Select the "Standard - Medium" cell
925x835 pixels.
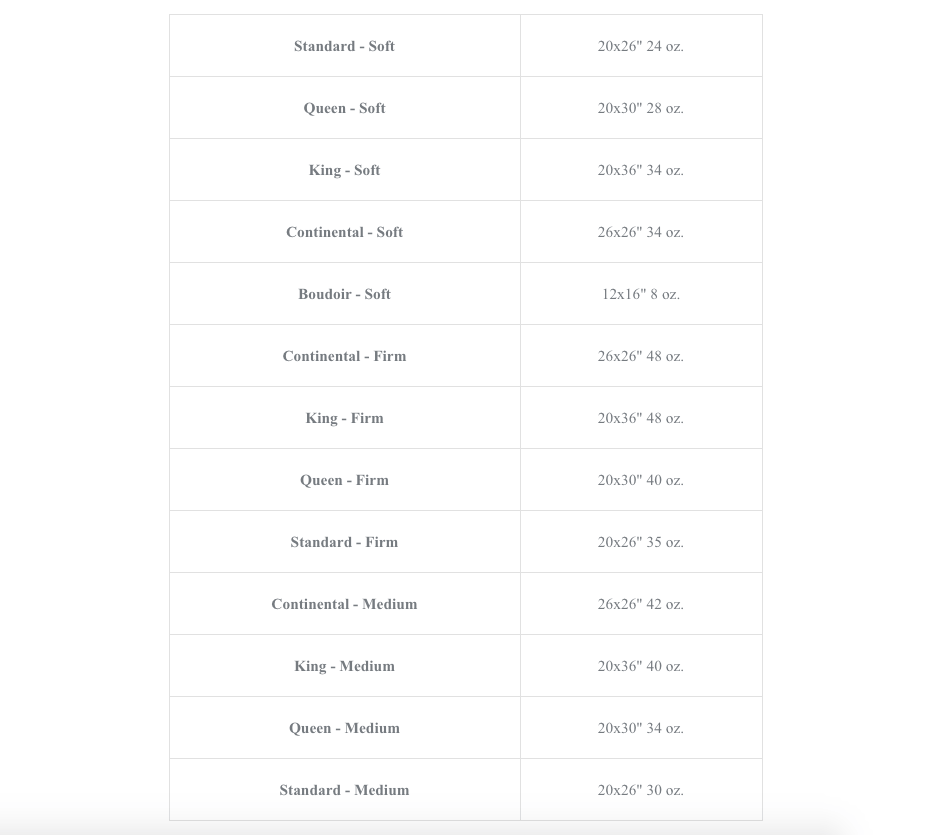click(344, 790)
